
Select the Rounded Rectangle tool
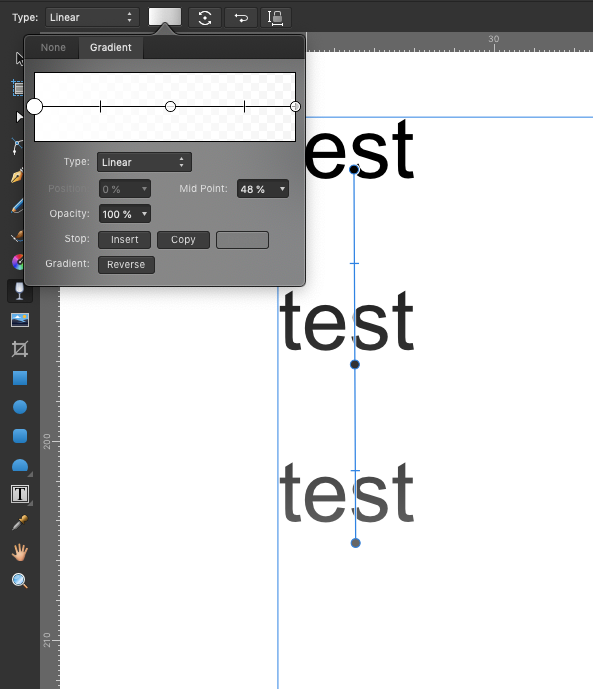[20, 436]
